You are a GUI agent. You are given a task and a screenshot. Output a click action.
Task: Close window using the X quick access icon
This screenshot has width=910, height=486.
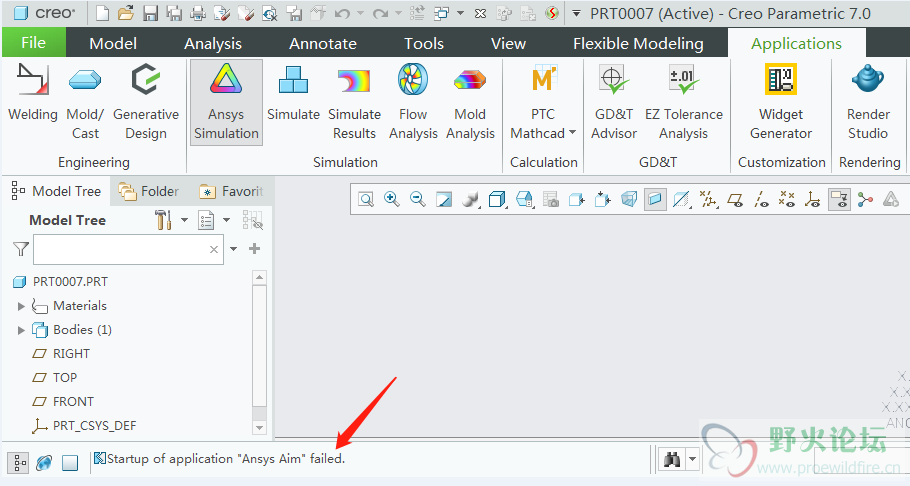pos(480,13)
